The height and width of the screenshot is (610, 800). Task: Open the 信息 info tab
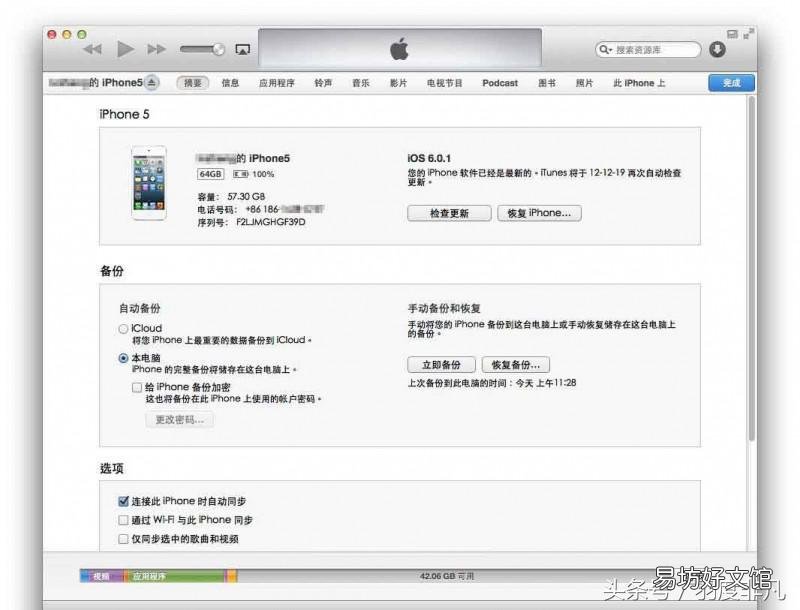(230, 83)
